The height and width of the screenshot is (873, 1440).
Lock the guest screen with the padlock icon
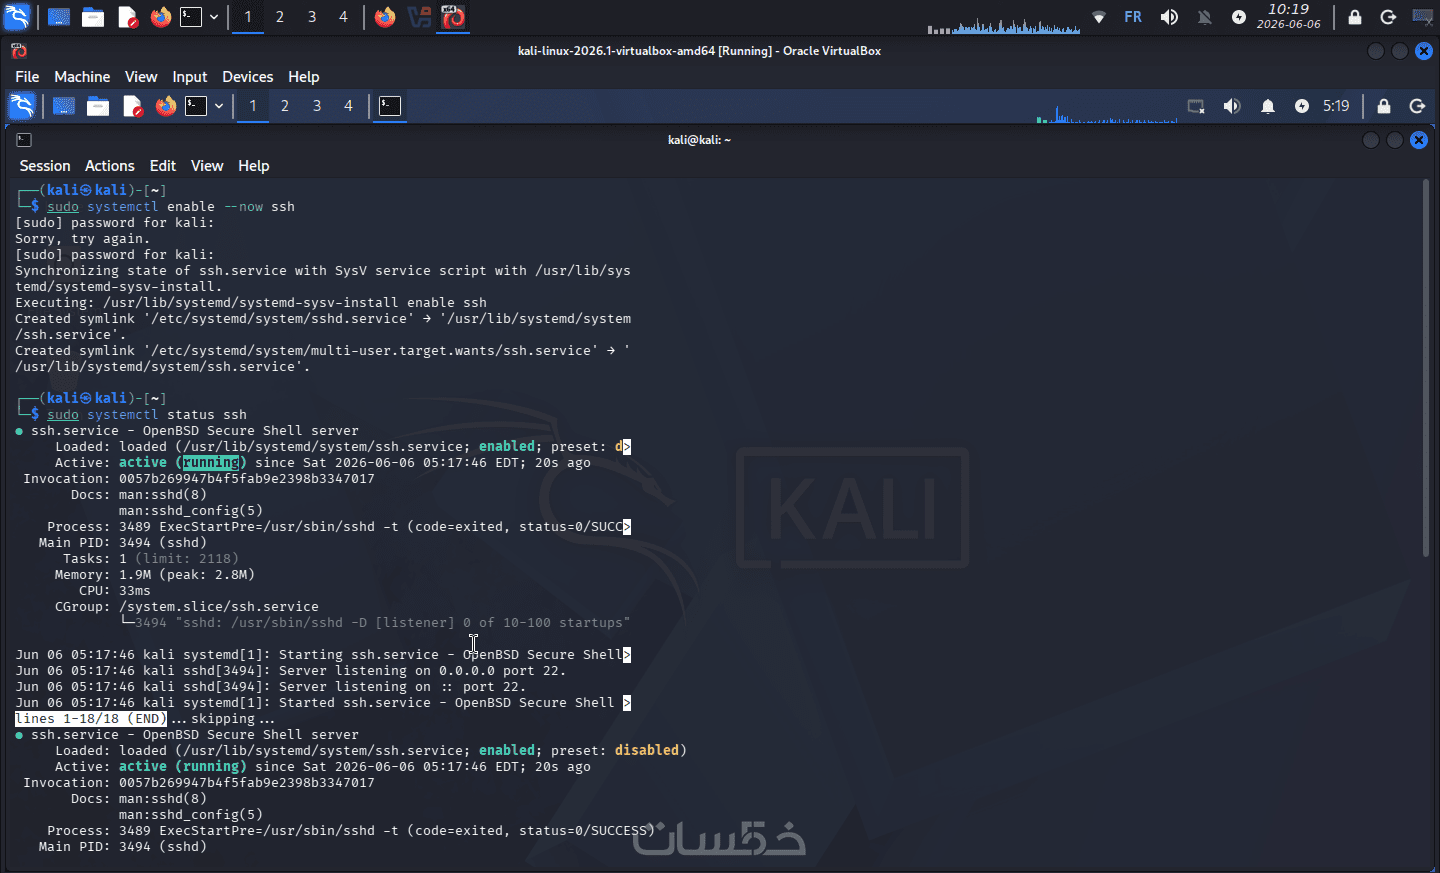[1384, 106]
